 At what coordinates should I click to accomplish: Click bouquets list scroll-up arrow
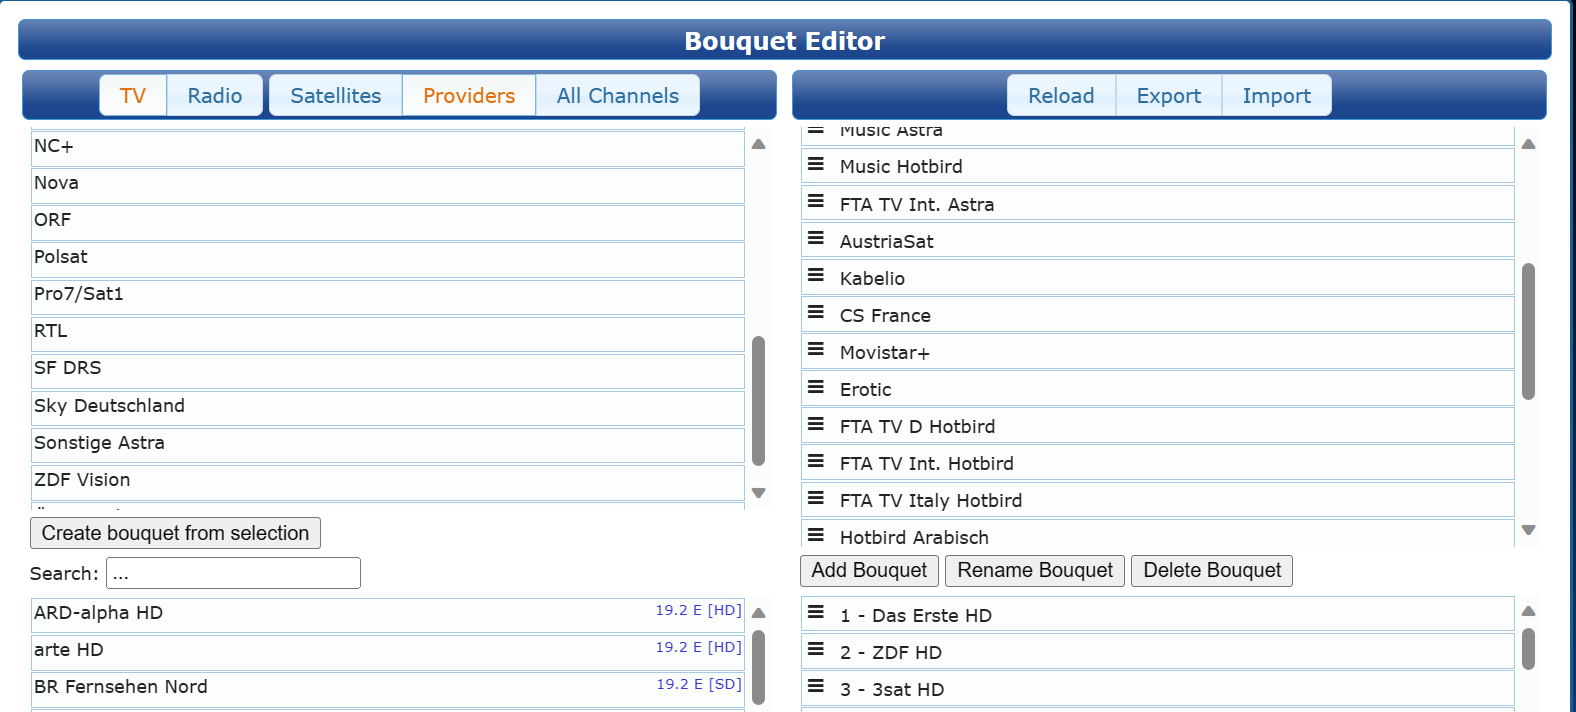1528,144
